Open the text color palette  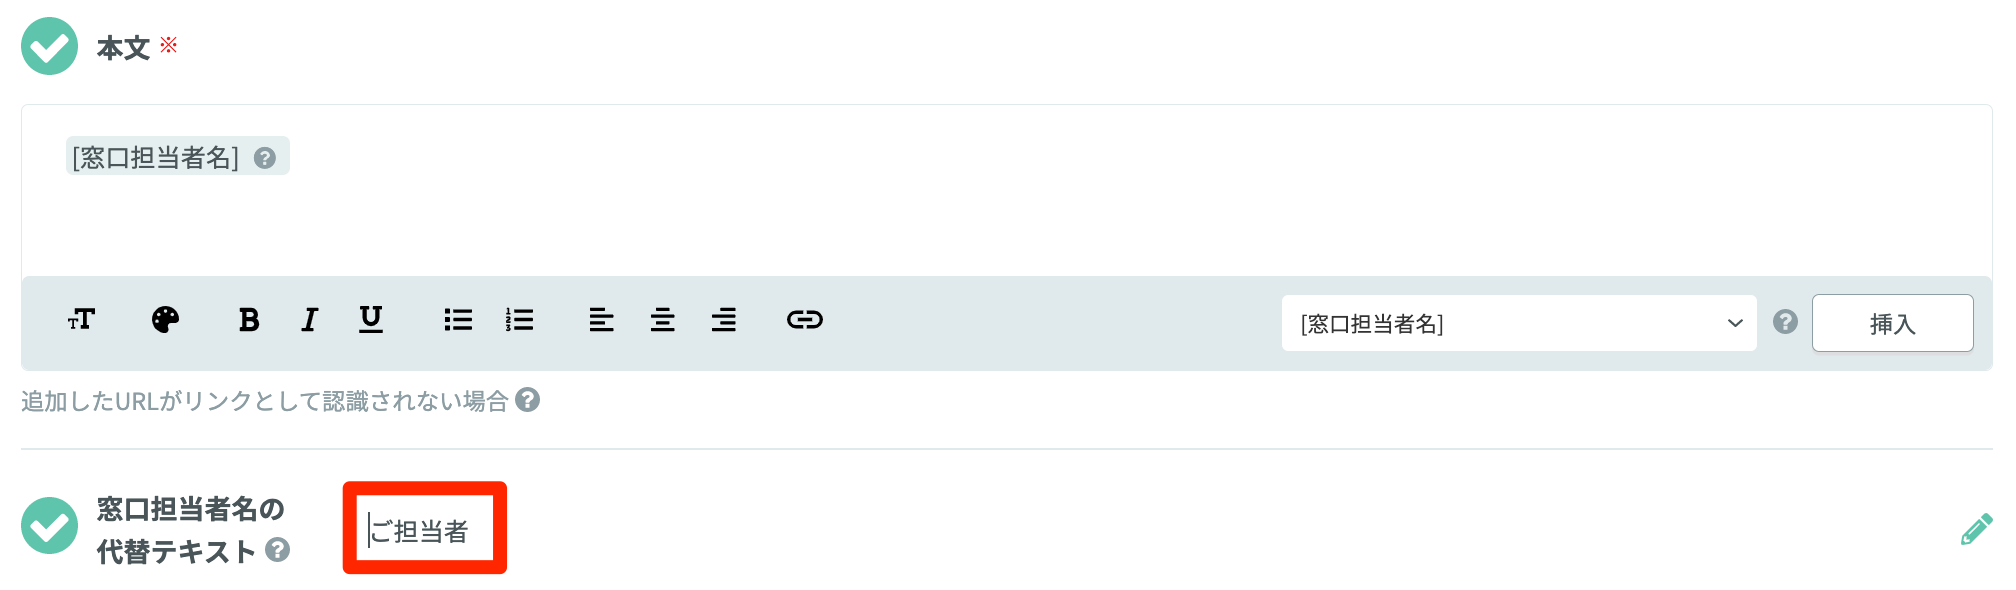(165, 320)
